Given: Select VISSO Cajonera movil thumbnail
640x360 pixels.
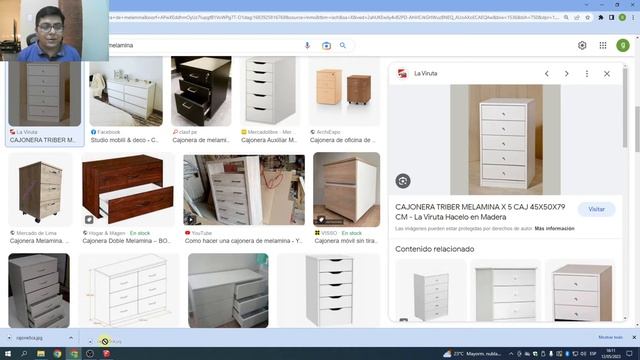Looking at the screenshot, I should (x=347, y=189).
